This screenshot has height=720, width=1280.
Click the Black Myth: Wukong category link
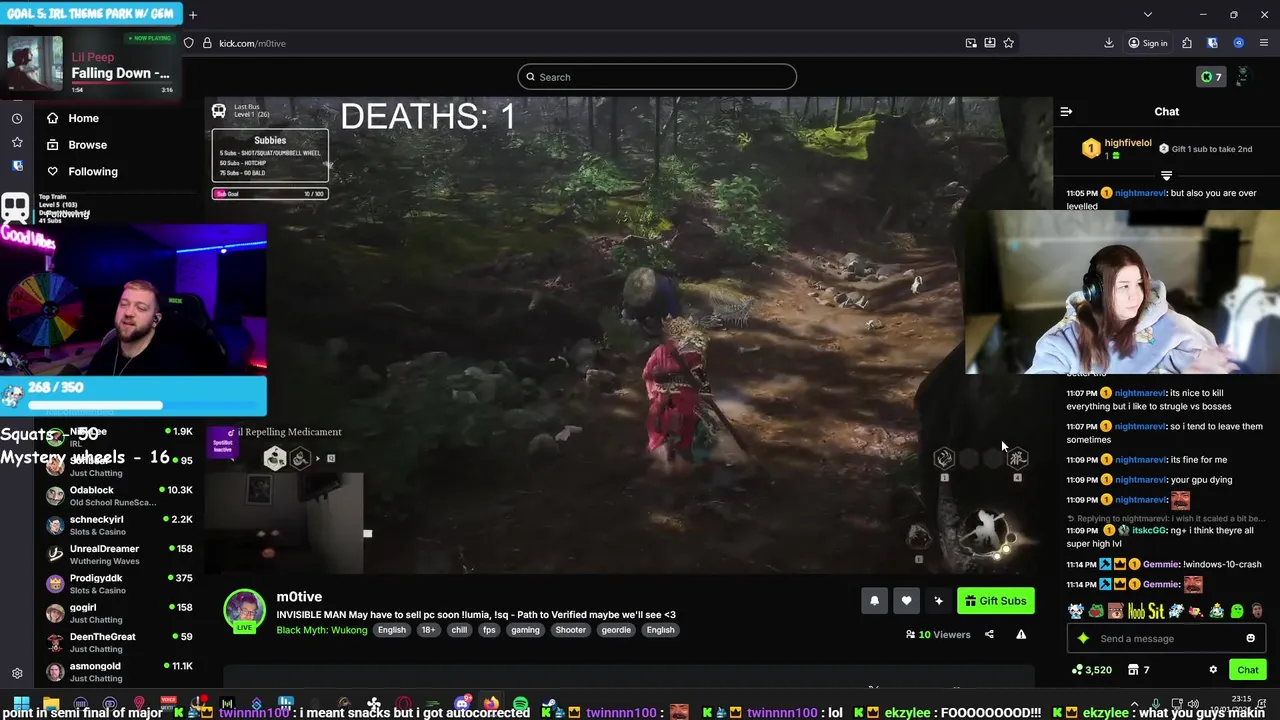click(x=322, y=630)
